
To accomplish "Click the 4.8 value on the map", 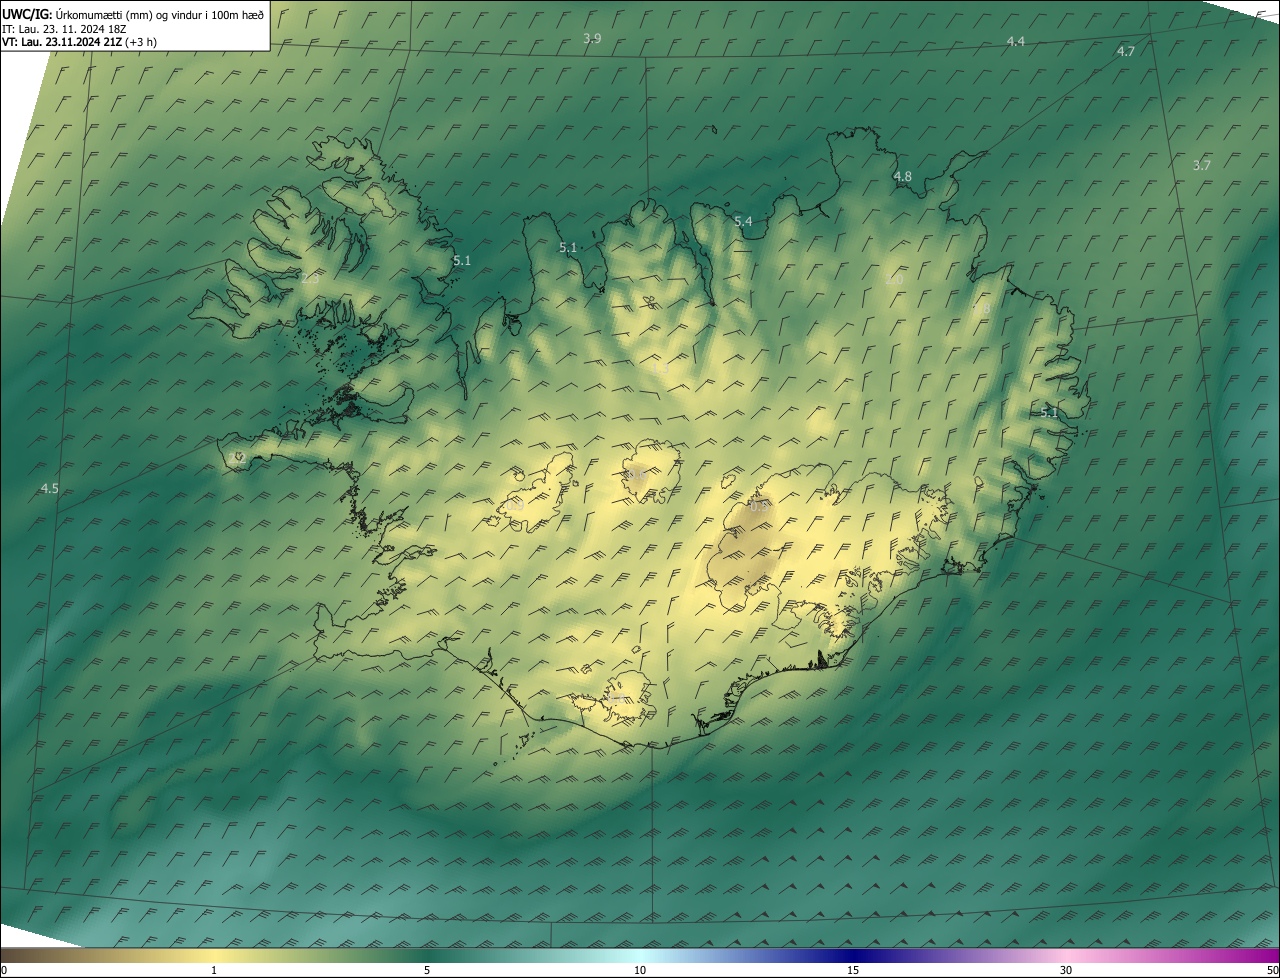I will (x=902, y=176).
